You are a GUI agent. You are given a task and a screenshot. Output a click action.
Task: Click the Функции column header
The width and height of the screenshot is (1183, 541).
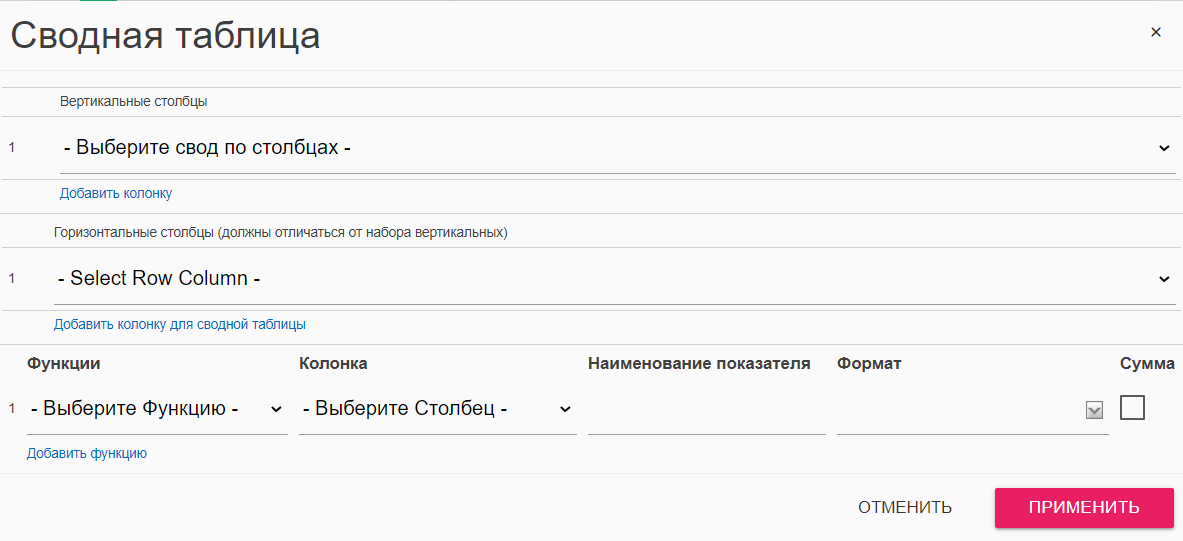pyautogui.click(x=64, y=364)
